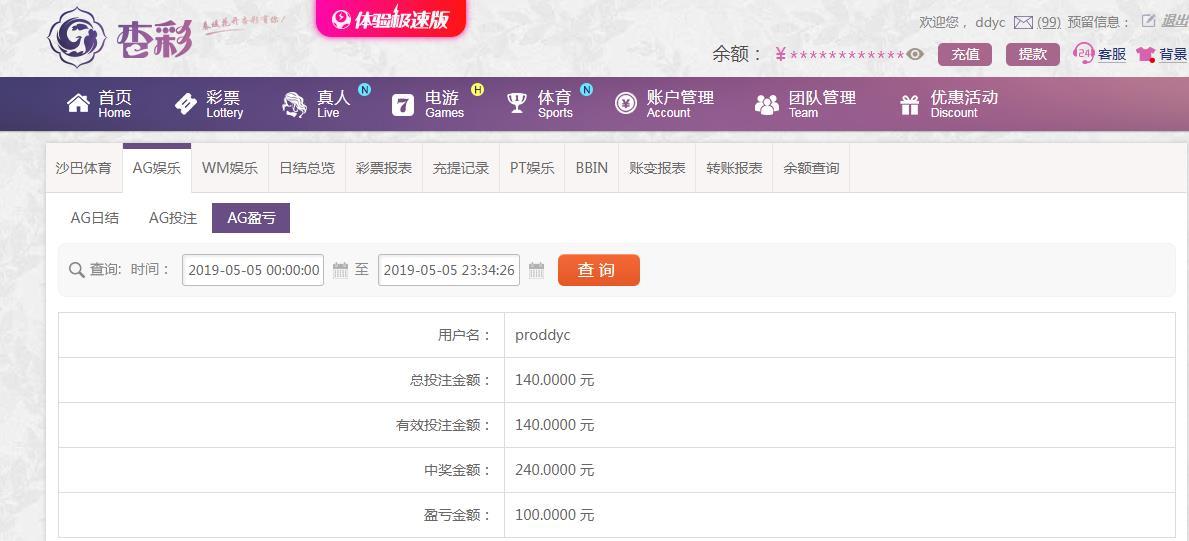This screenshot has height=541, width=1189.
Task: Click the Discount gift box icon
Action: [909, 105]
